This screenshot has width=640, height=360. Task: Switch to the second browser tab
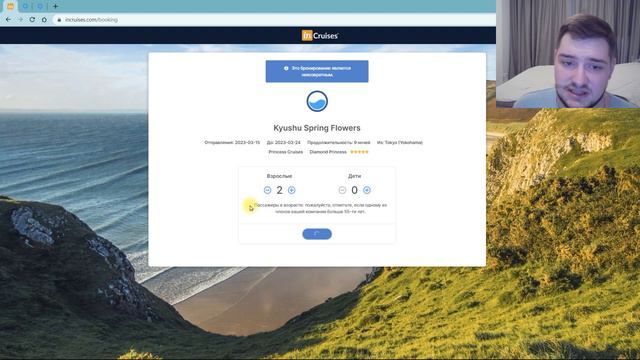[25, 6]
